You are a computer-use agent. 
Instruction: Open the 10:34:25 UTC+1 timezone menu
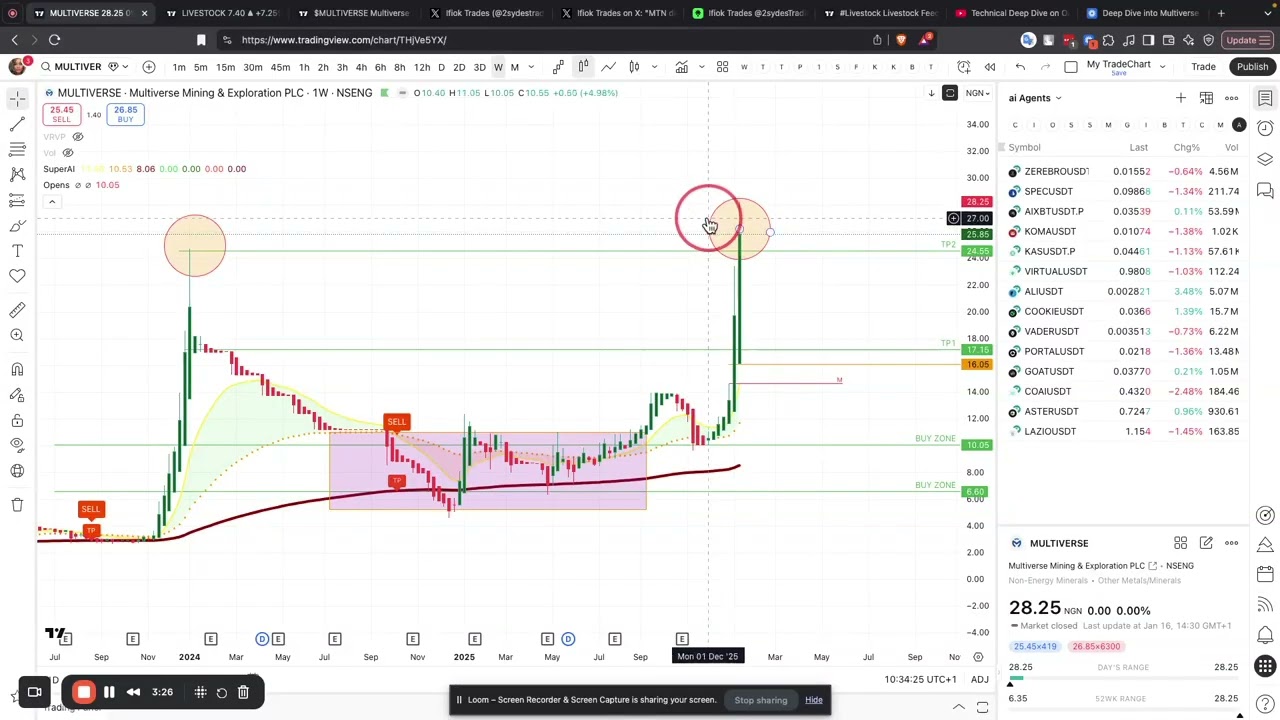click(x=921, y=680)
